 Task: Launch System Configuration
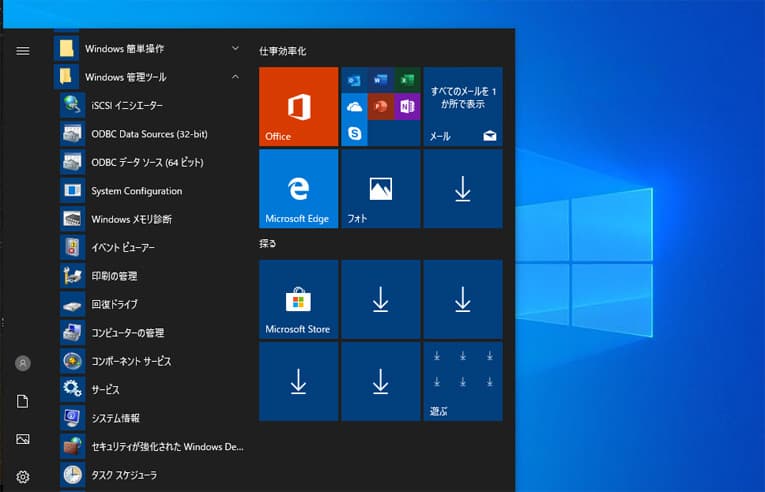coord(136,191)
